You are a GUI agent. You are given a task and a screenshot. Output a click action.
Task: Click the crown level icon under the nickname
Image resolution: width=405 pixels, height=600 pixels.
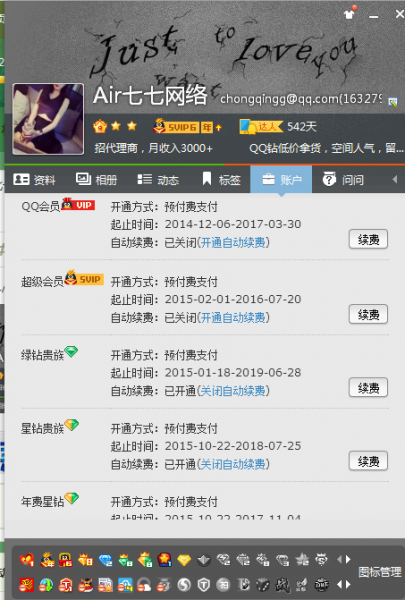click(x=100, y=126)
